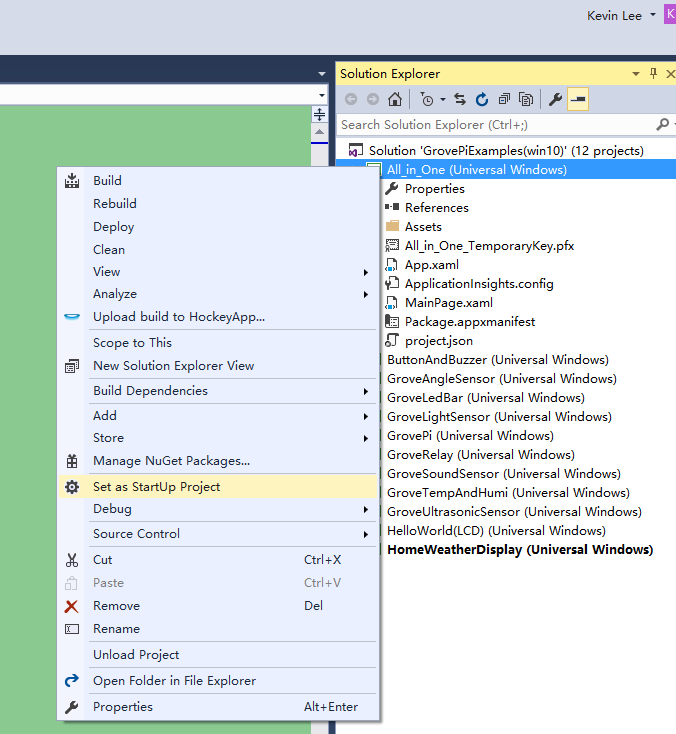Click the Back arrow in Solution Explorer toolbar
Viewport: 676px width, 734px height.
(x=351, y=99)
